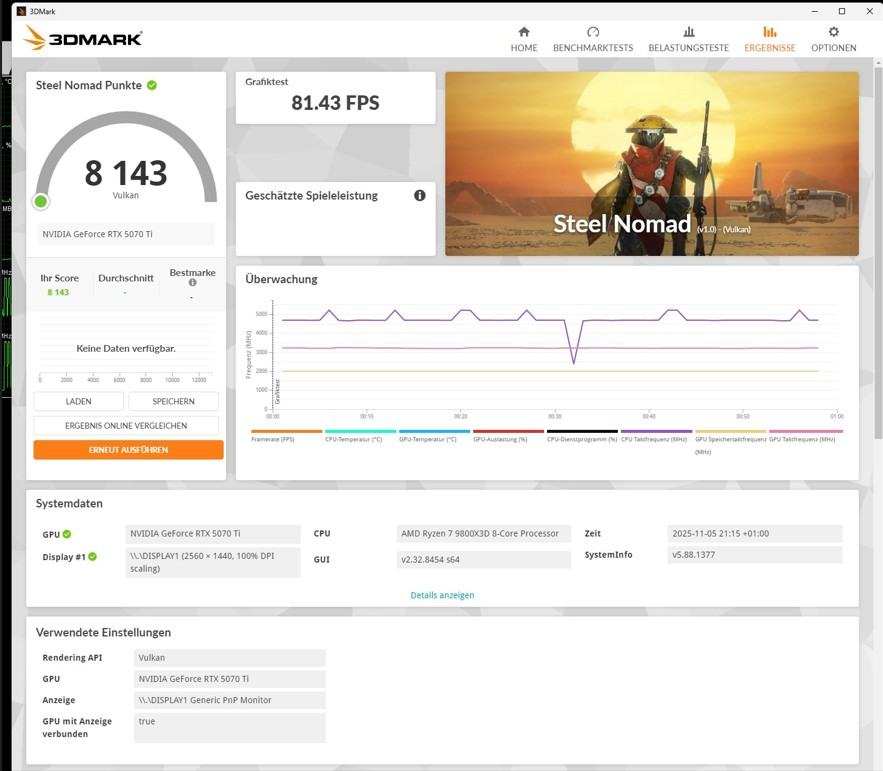Maximize the 3DMark window
This screenshot has height=771, width=883.
pyautogui.click(x=842, y=11)
